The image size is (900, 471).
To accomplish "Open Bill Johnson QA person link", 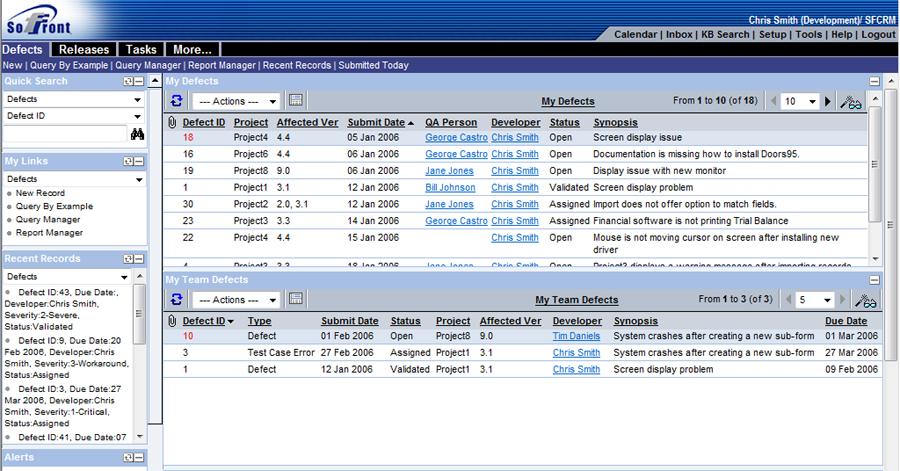I will [450, 188].
